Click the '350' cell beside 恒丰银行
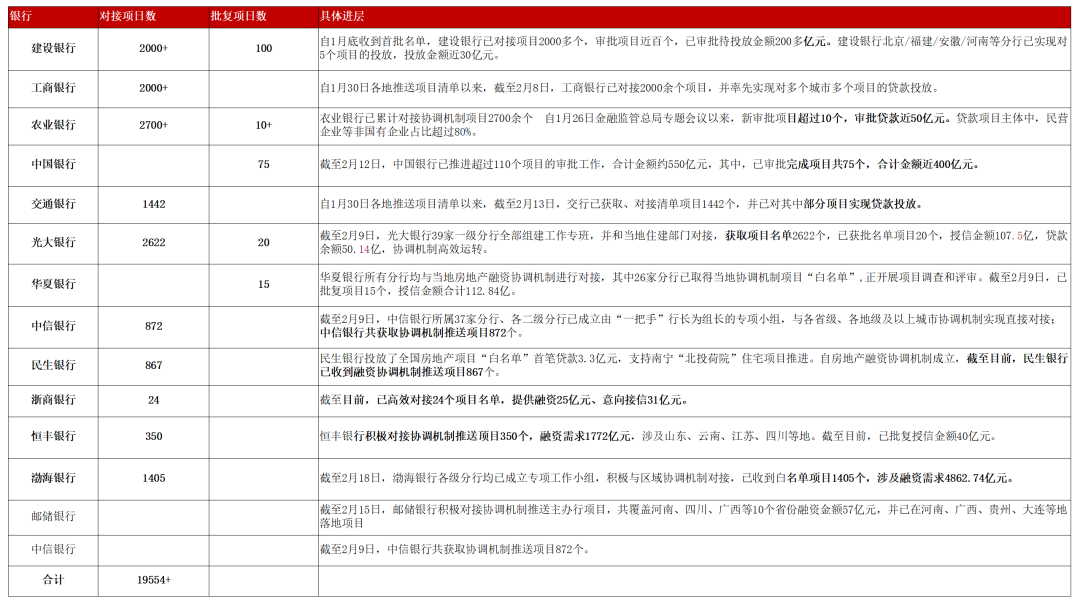The width and height of the screenshot is (1080, 608). pos(154,437)
